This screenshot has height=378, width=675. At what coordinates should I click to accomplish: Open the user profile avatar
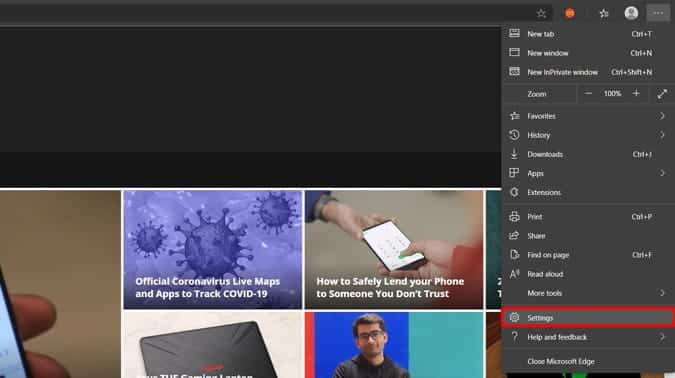click(x=631, y=13)
